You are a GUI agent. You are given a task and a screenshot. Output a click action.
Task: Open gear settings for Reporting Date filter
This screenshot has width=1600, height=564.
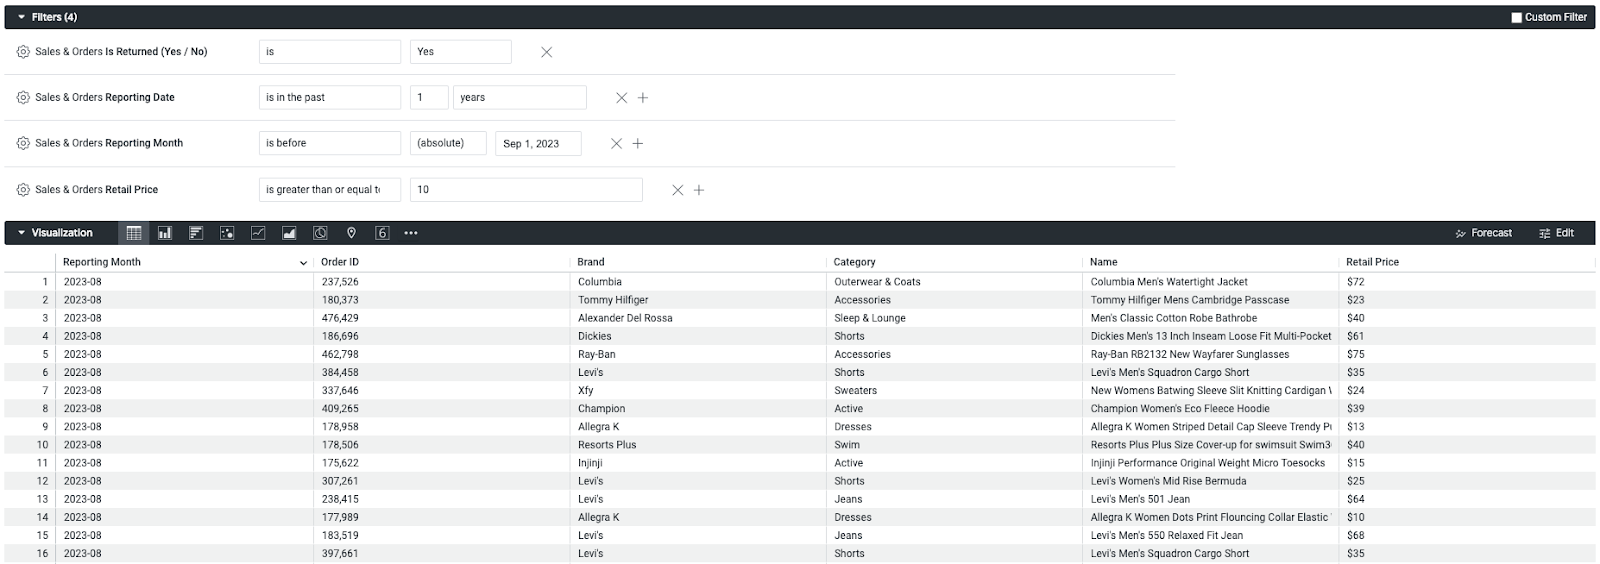pyautogui.click(x=23, y=98)
